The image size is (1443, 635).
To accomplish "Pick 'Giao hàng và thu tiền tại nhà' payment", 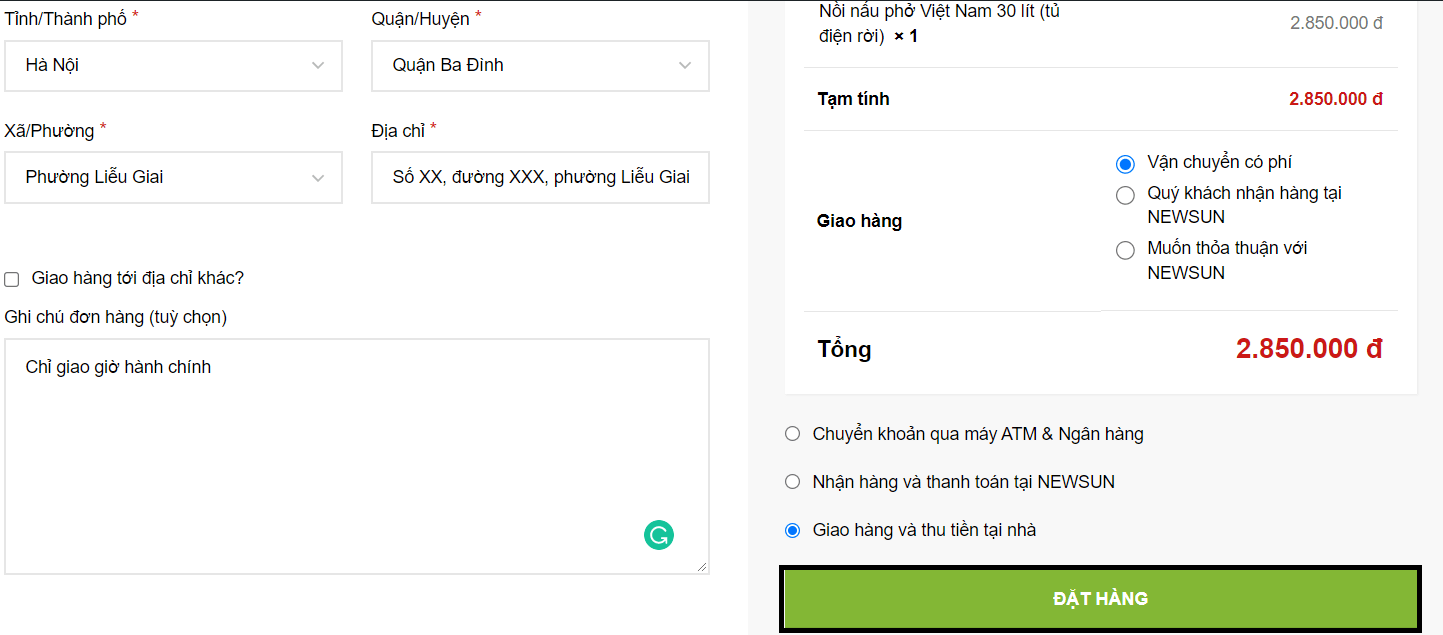I will (x=793, y=530).
